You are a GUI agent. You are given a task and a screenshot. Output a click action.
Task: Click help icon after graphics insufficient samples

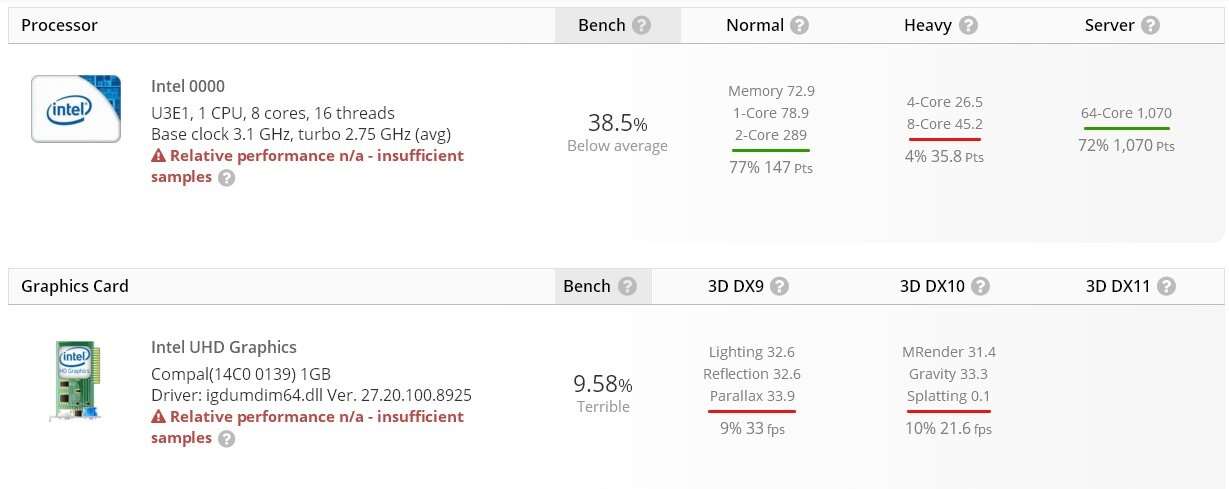coord(227,439)
